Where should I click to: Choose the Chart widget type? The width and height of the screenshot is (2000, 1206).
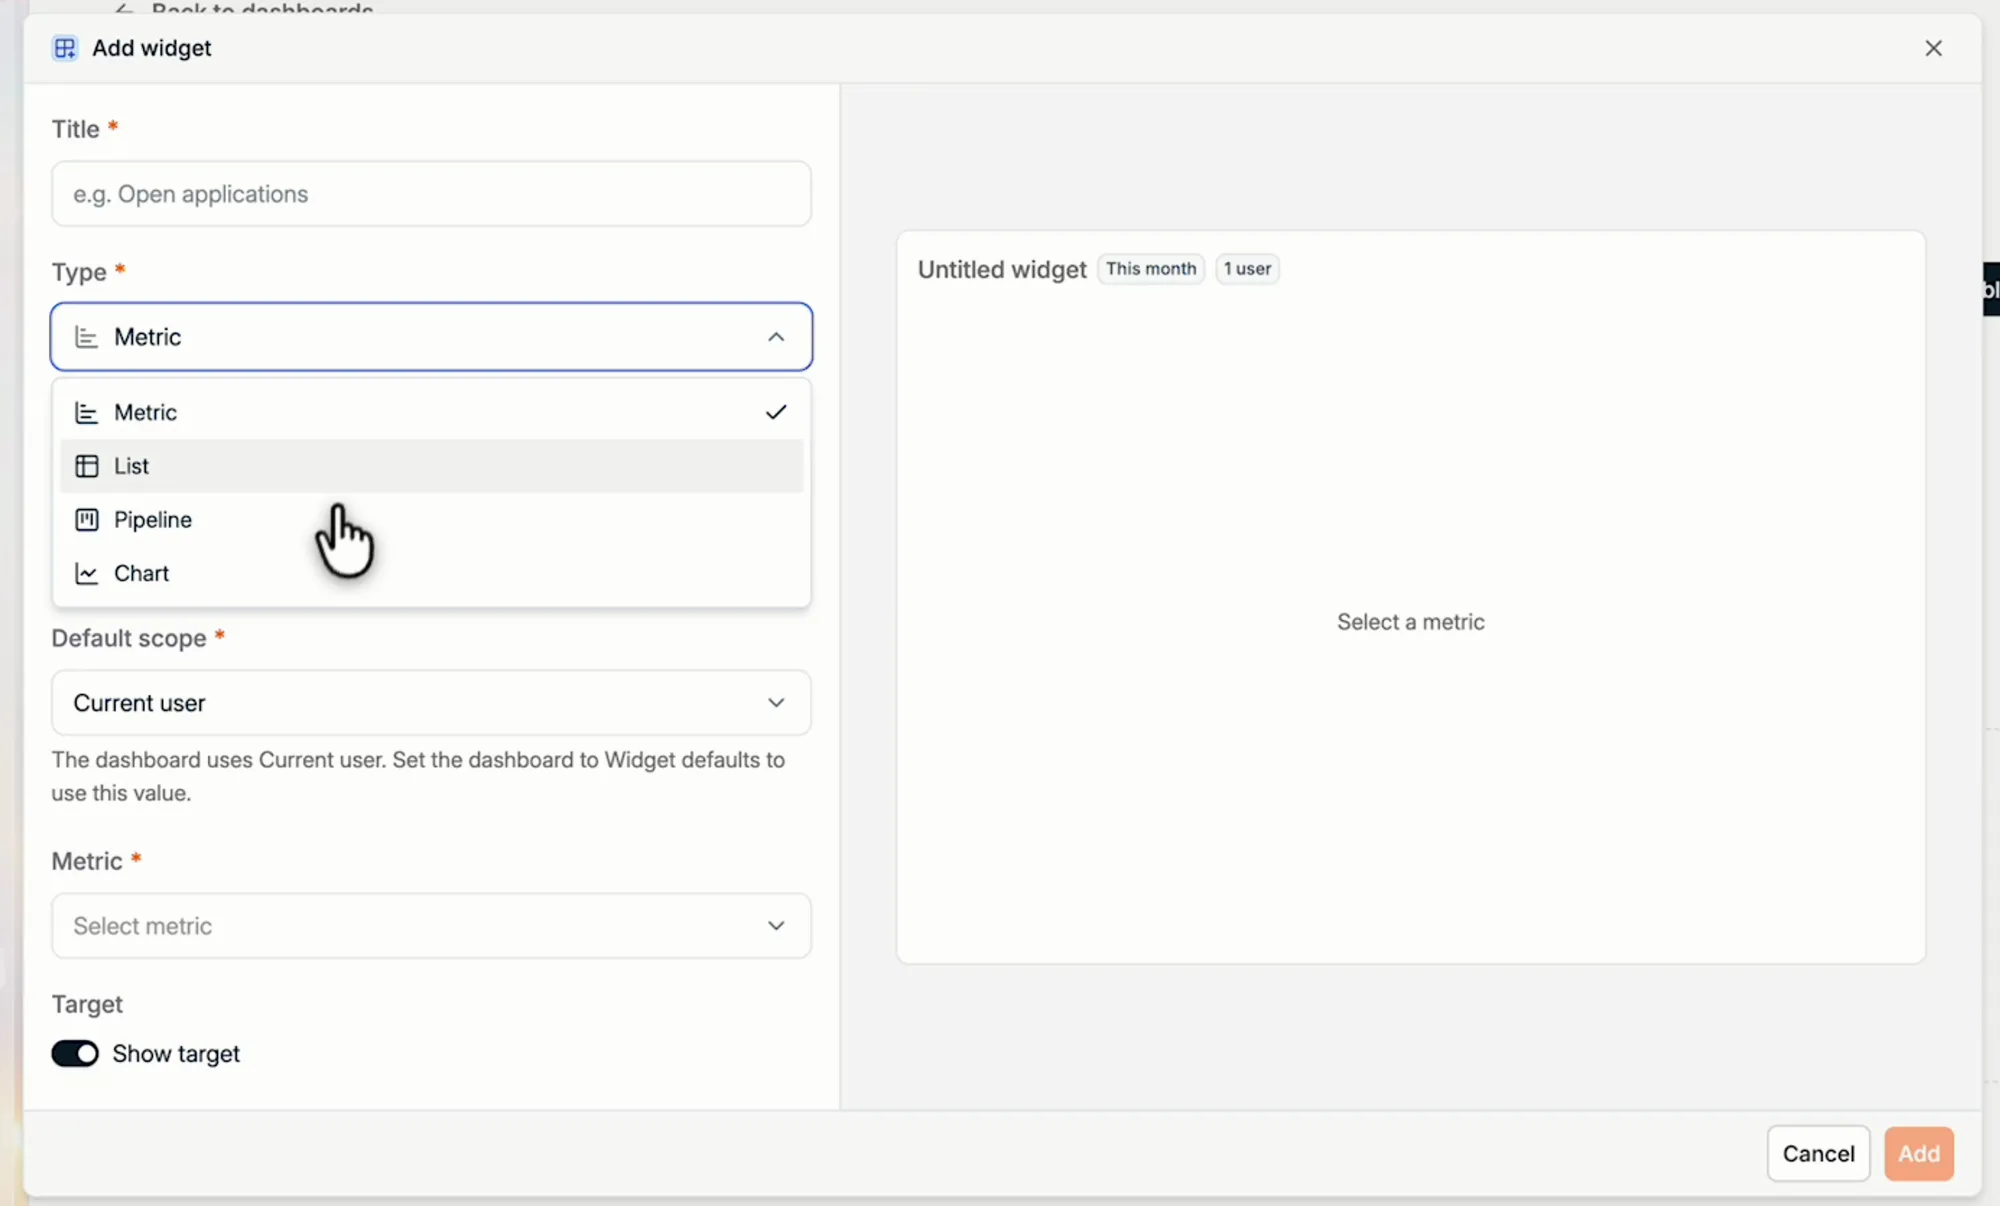[431, 573]
